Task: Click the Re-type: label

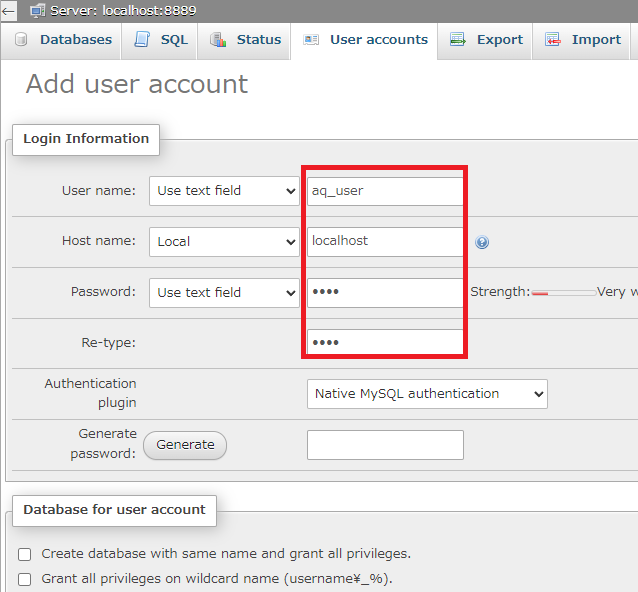Action: tap(108, 343)
